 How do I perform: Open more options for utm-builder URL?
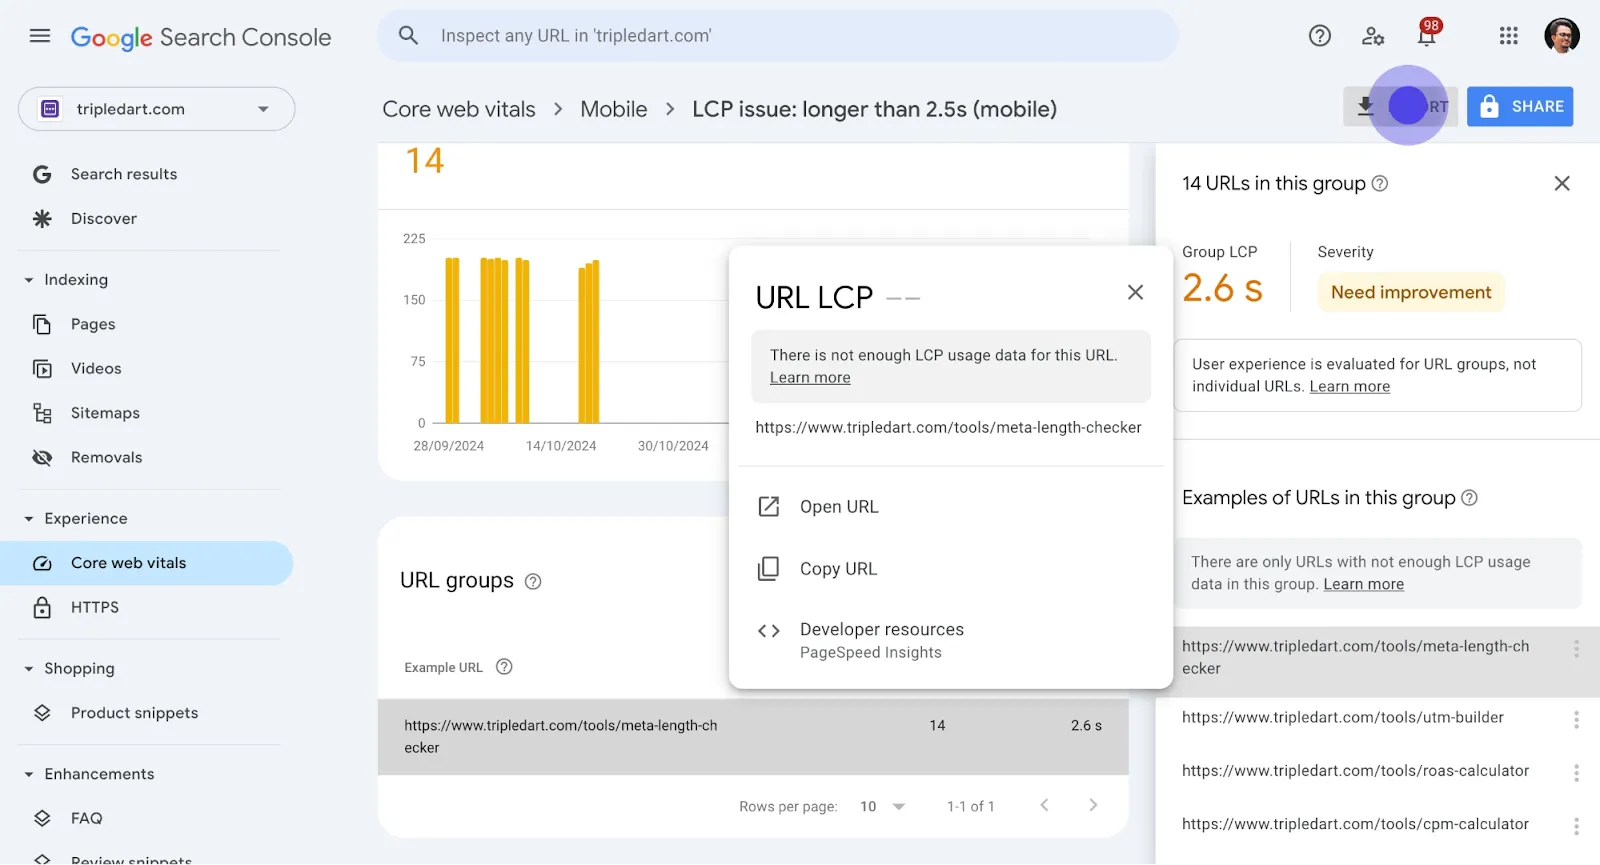1576,720
